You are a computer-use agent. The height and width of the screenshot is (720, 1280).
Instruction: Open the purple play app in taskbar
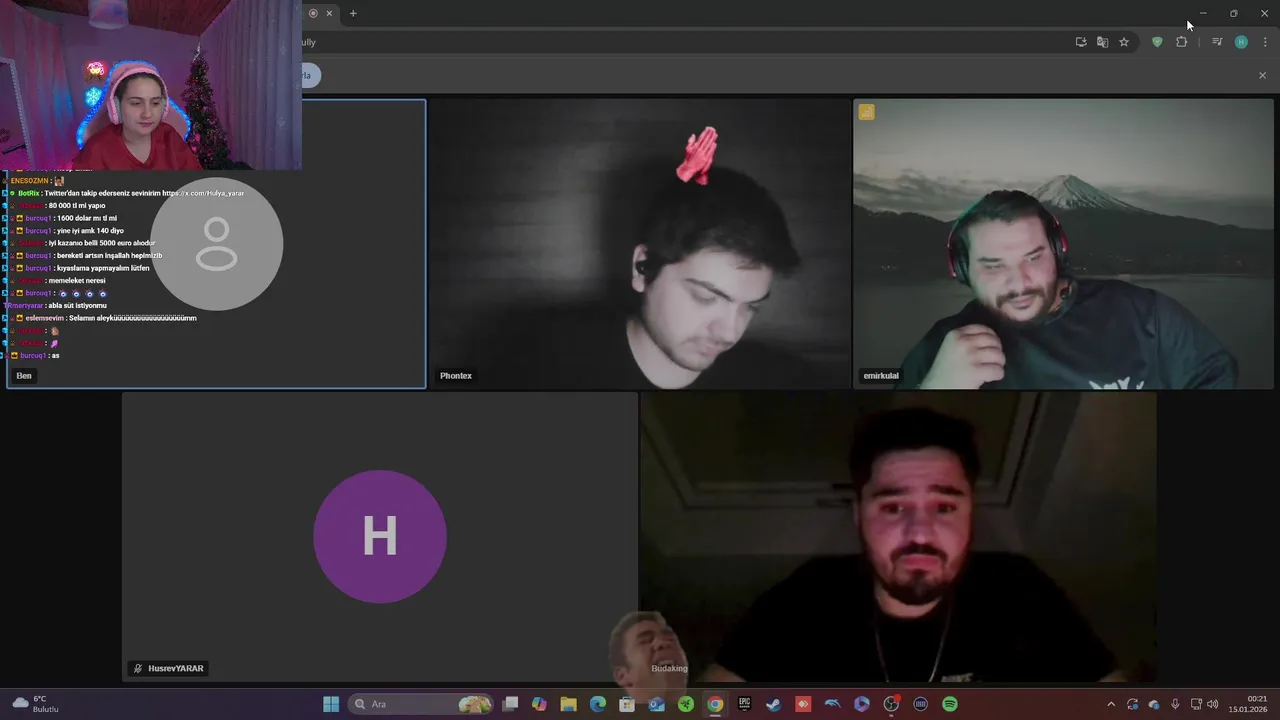pos(862,704)
